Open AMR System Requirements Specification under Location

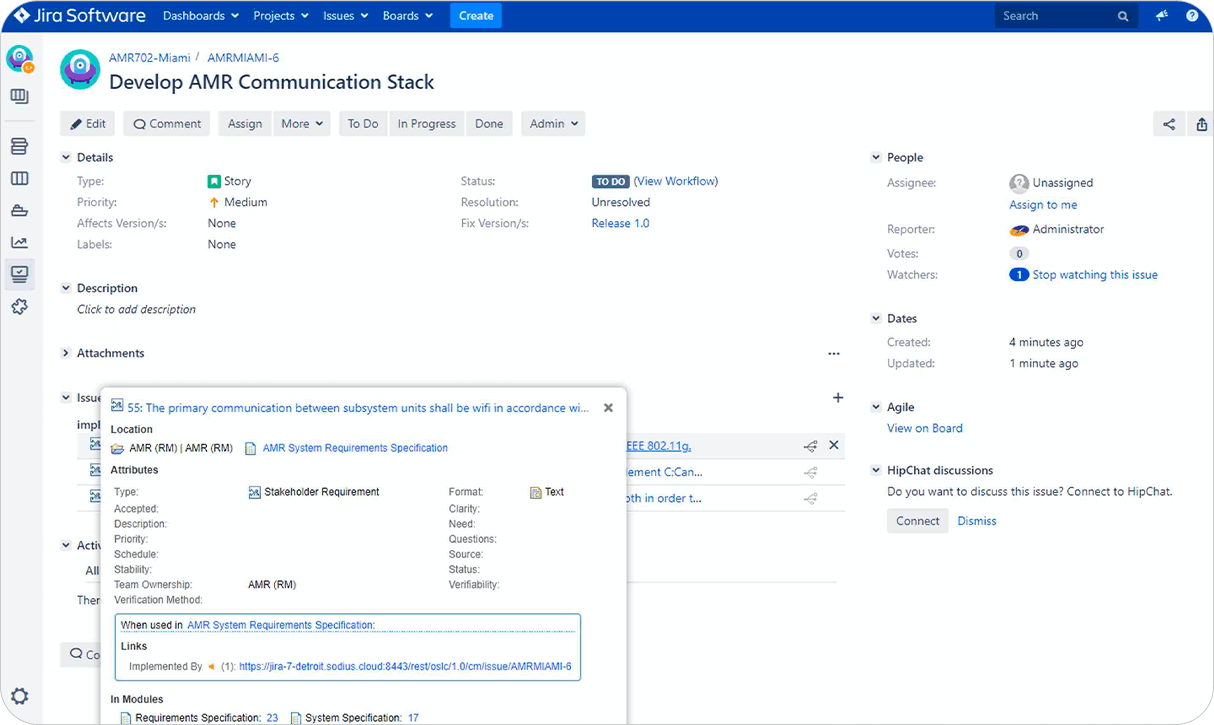355,448
